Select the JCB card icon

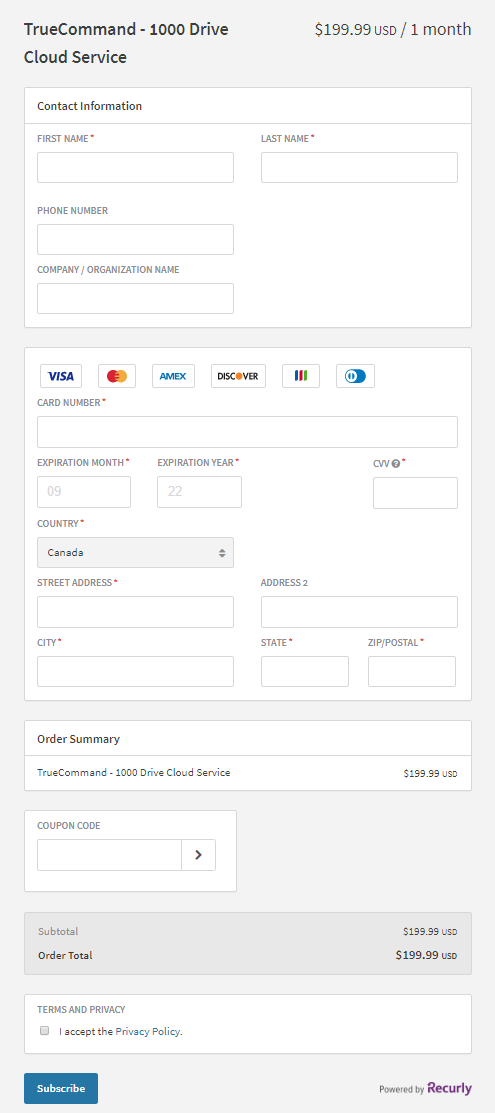click(301, 376)
